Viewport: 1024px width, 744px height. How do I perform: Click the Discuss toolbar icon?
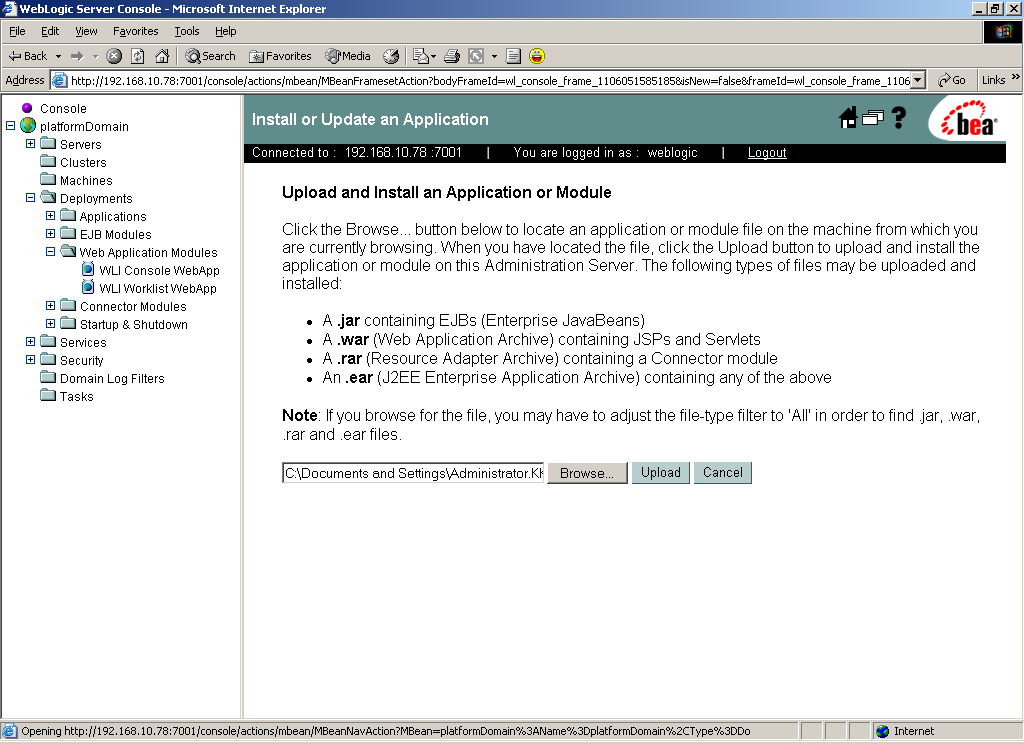pos(513,56)
